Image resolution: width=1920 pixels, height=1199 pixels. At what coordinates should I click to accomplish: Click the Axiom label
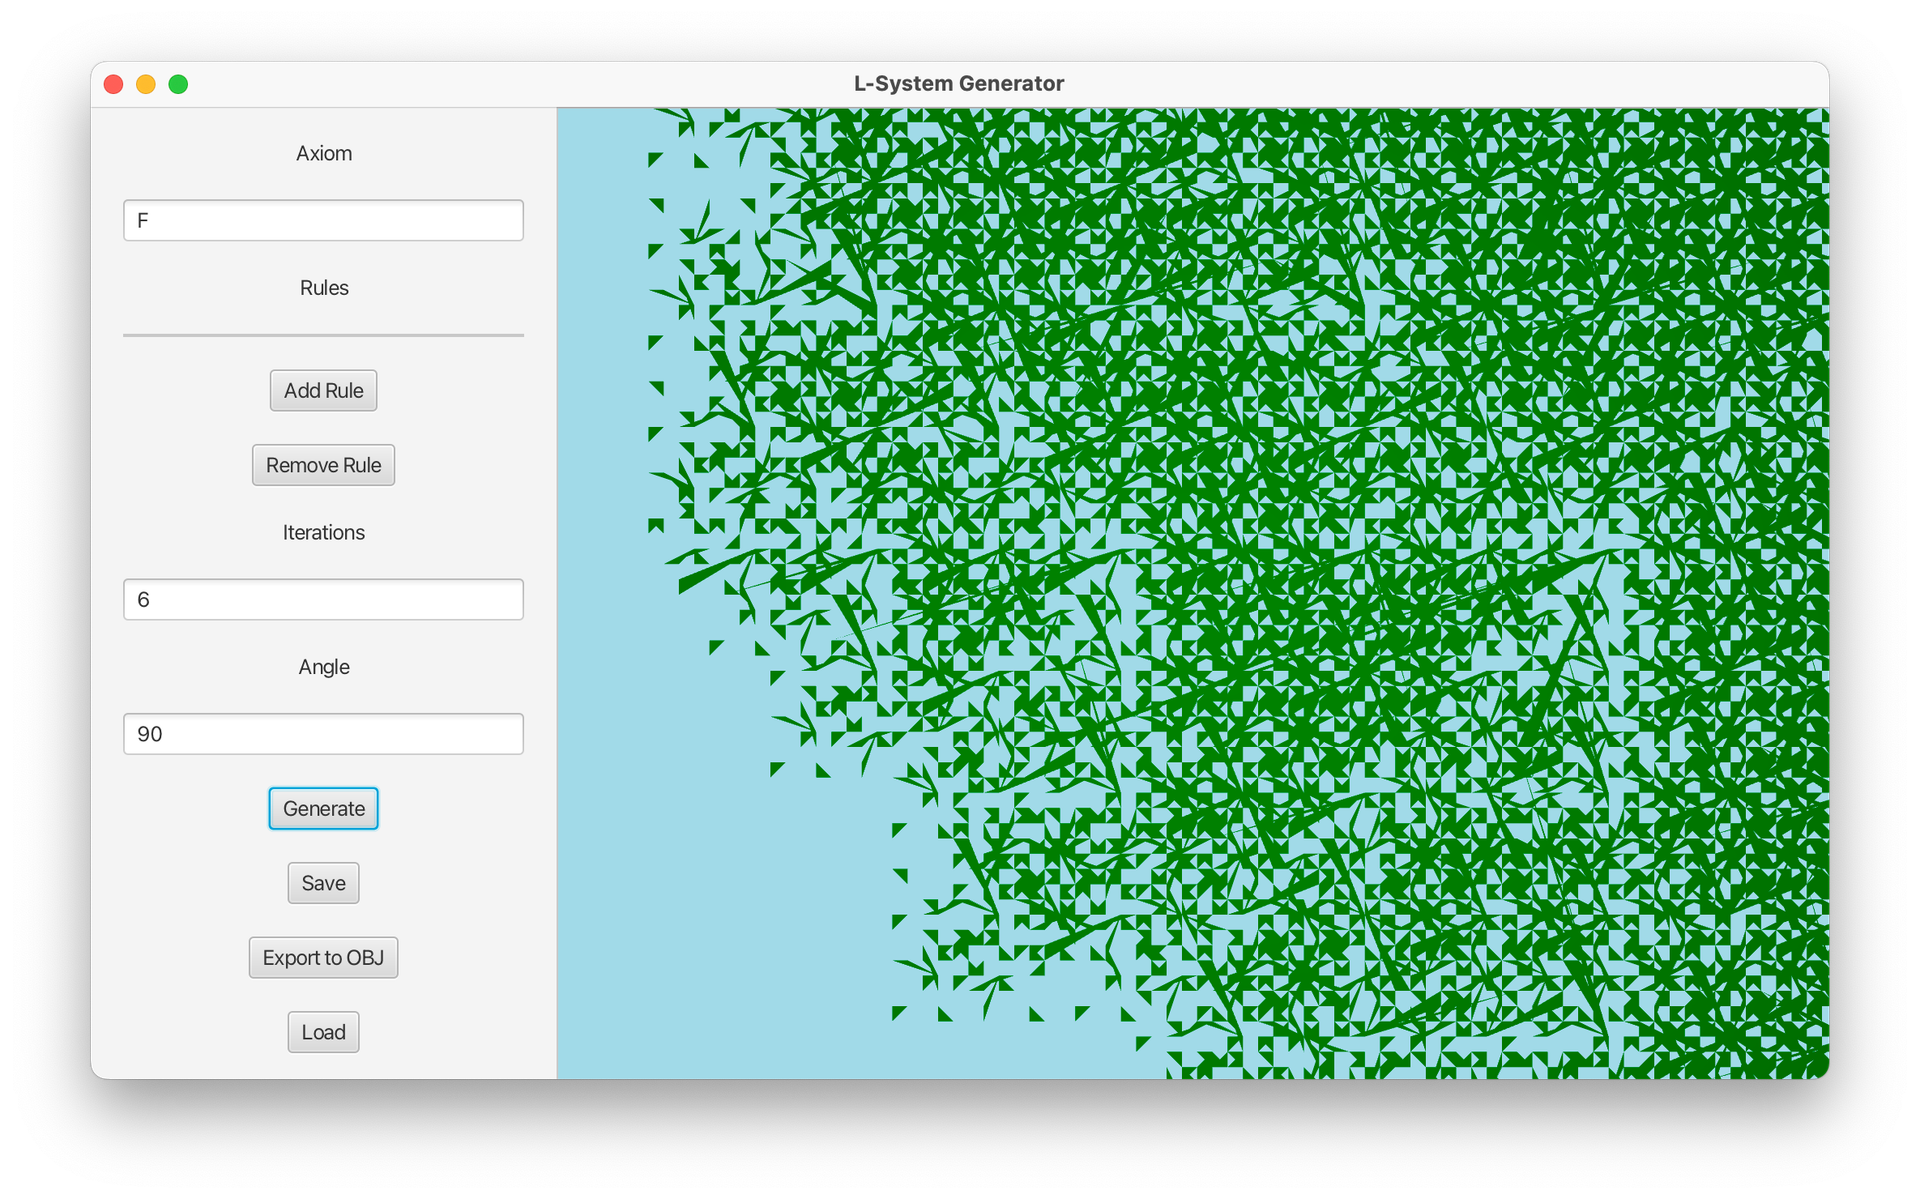coord(324,153)
